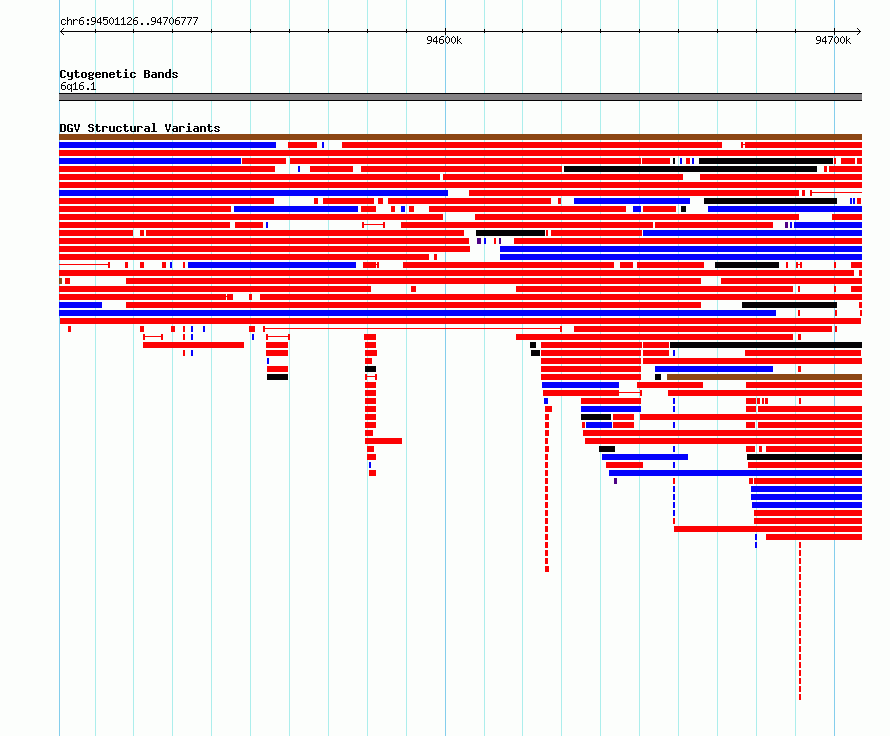Select the gray 6q16.1 cytogenetic band bar
Screen dimensions: 890x736
(460, 97)
